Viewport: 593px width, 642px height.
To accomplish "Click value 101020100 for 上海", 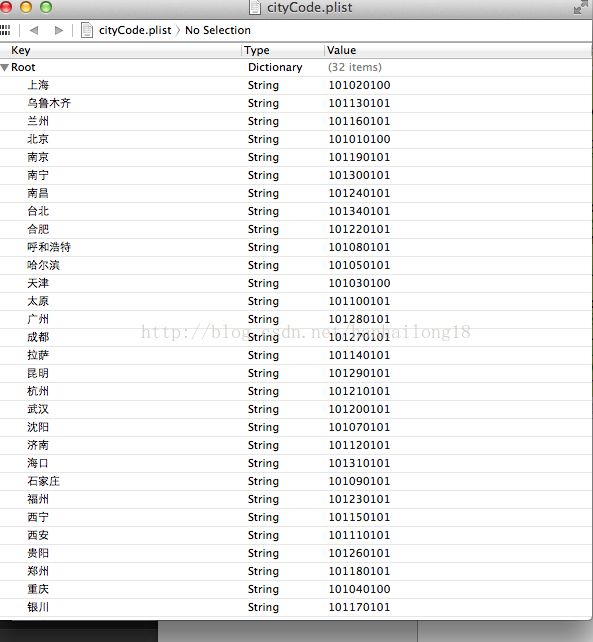I will (x=360, y=85).
